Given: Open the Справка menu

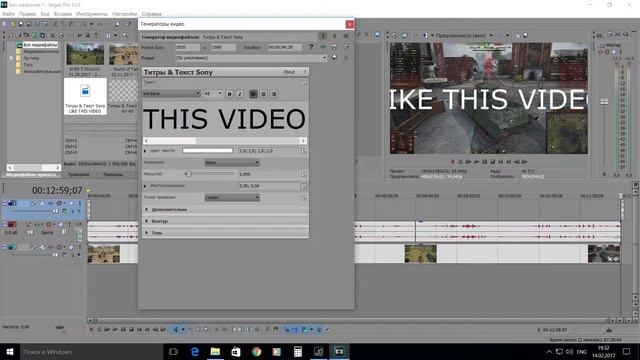Looking at the screenshot, I should 151,14.
